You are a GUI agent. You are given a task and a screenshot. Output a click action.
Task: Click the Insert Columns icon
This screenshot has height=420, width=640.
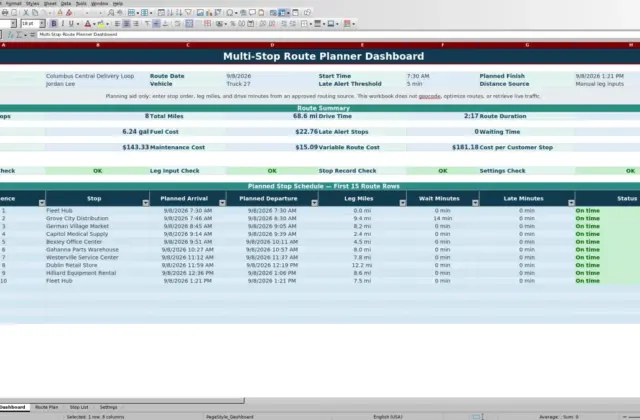coord(144,13)
